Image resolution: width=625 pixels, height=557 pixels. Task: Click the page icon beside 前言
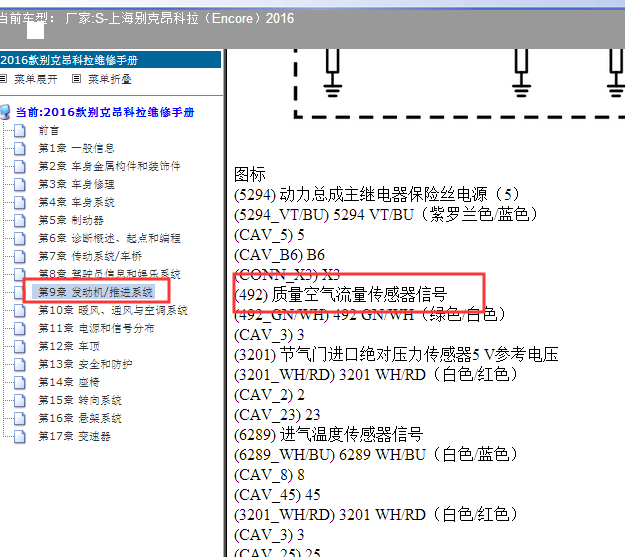[x=19, y=131]
